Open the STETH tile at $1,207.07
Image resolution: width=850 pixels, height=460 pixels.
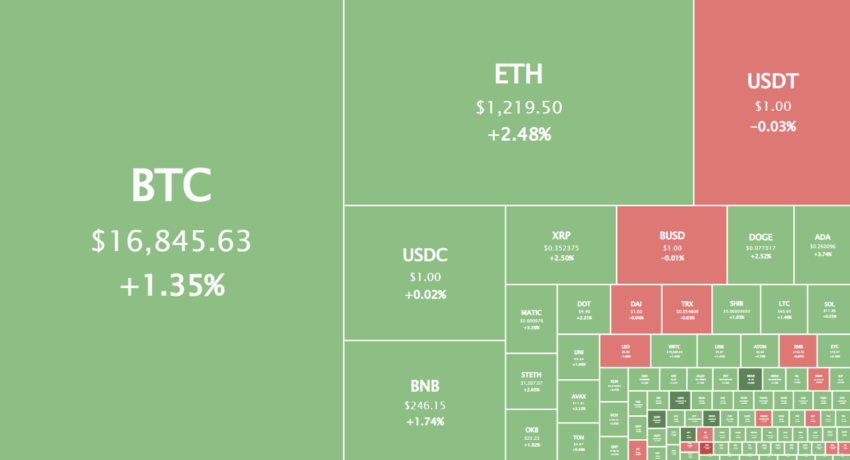point(531,381)
